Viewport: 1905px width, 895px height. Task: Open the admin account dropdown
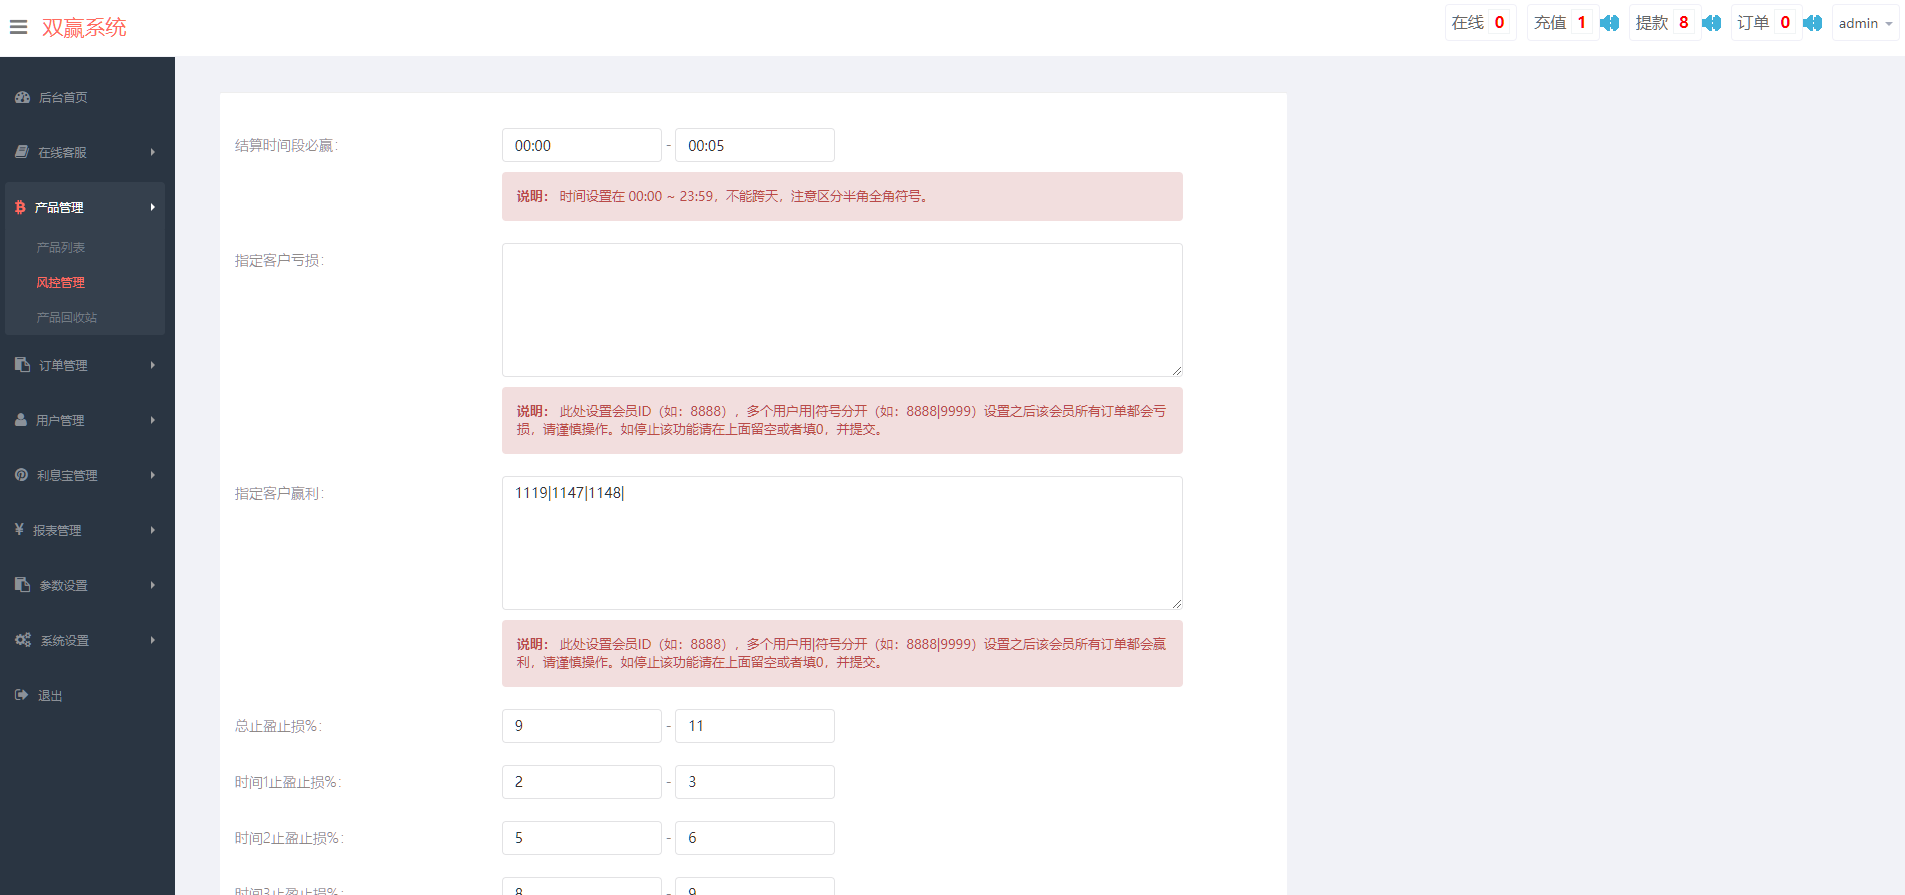coord(1864,23)
